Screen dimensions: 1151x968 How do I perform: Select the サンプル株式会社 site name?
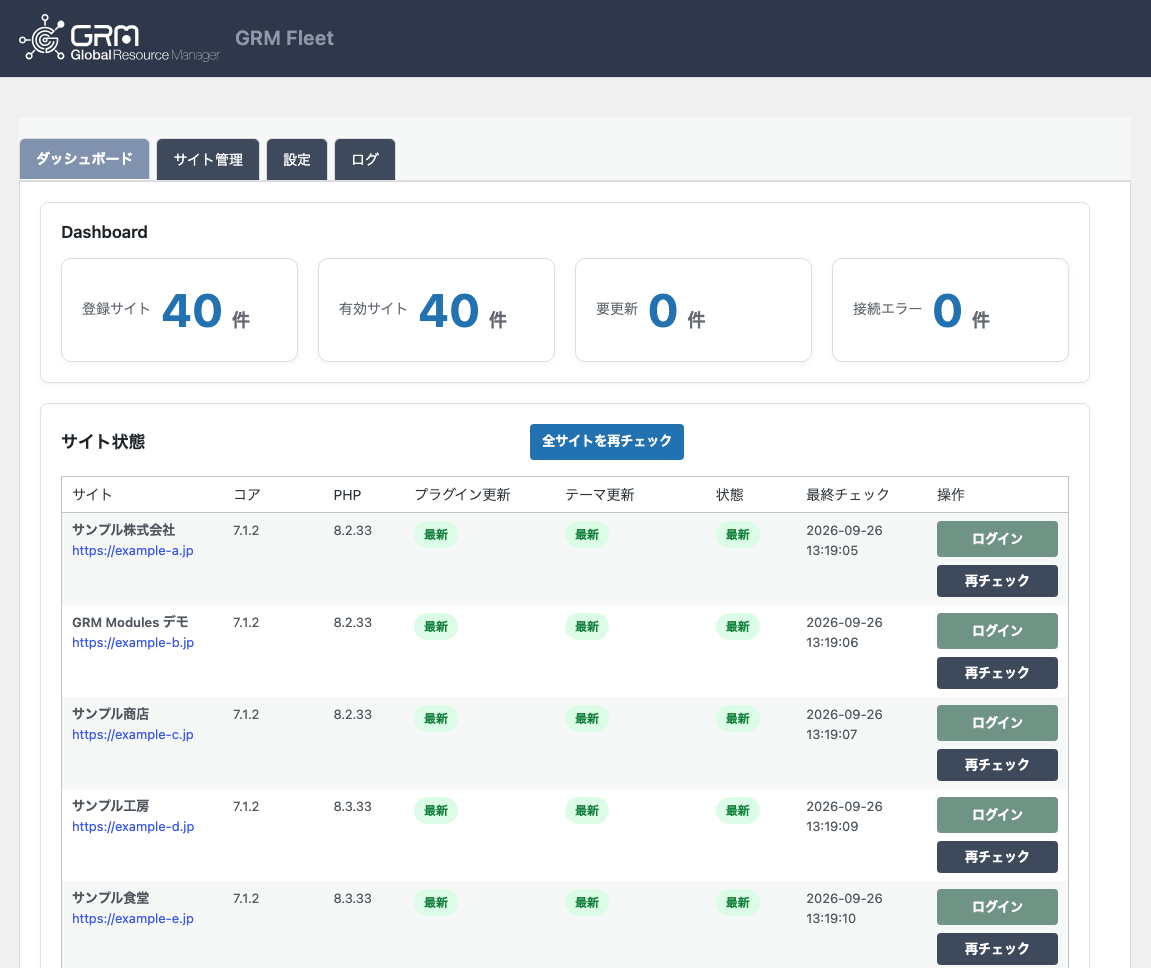click(123, 530)
